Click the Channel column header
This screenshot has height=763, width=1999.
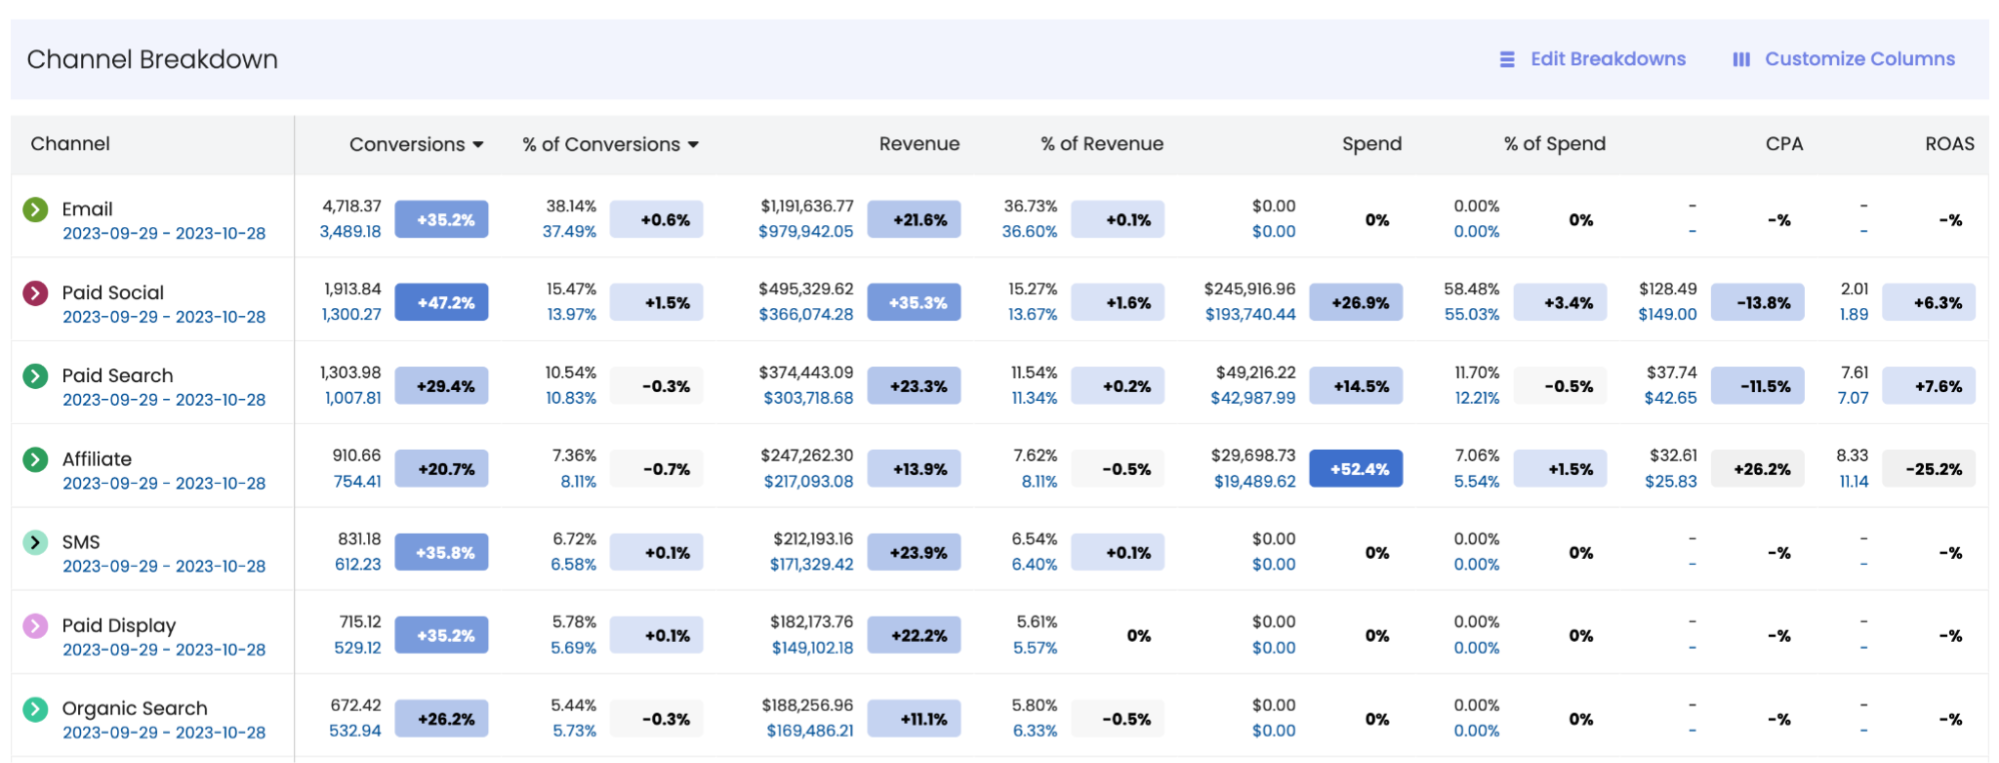tap(70, 144)
